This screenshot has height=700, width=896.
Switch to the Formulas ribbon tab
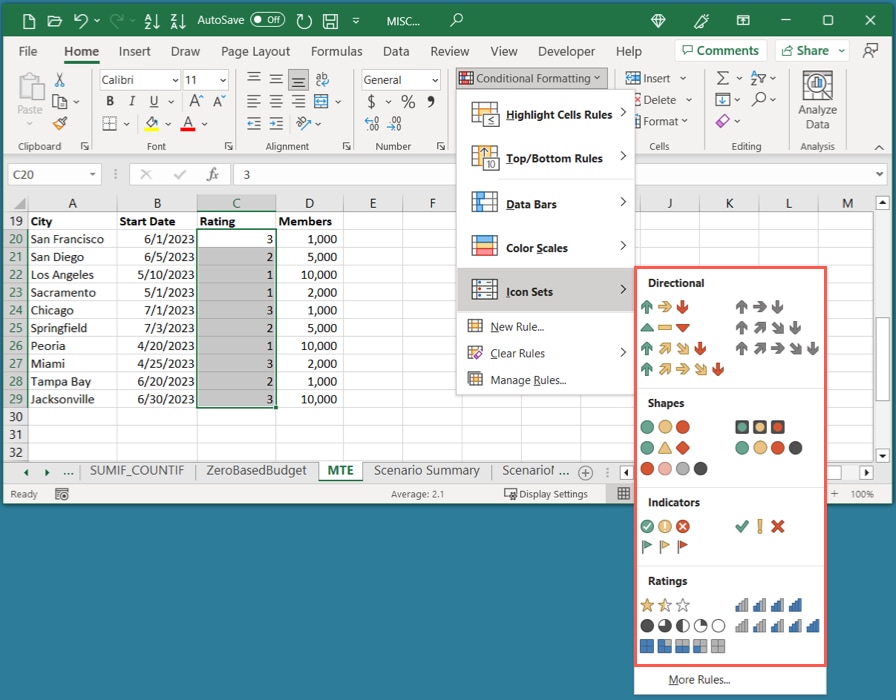[336, 51]
